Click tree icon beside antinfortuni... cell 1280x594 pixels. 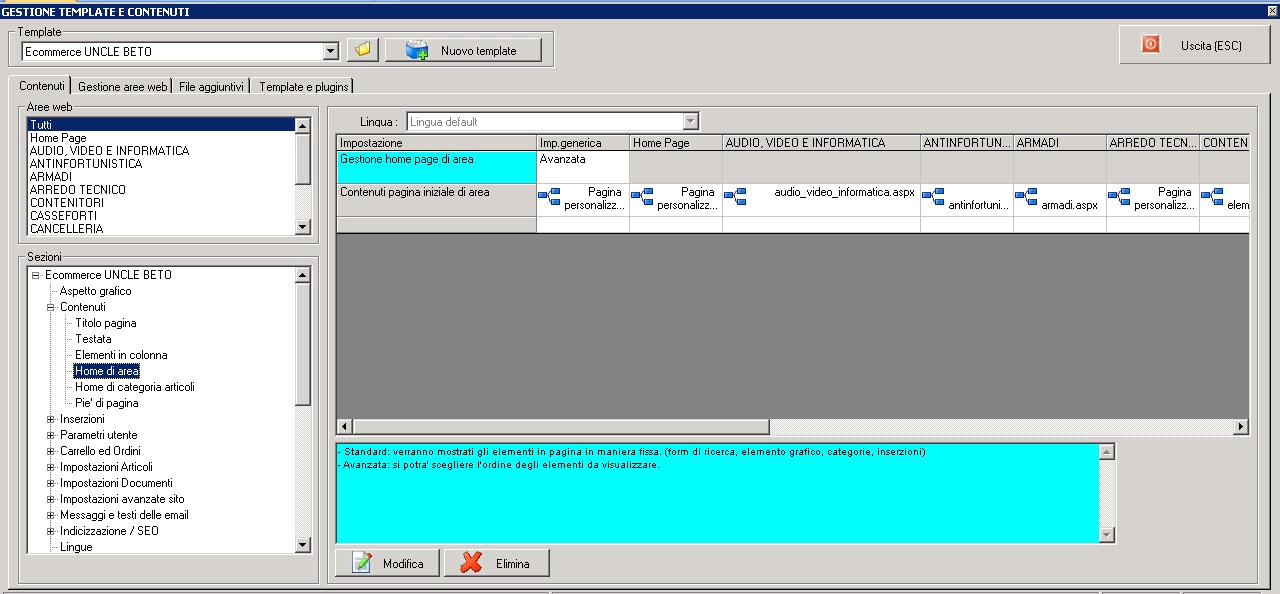click(933, 195)
